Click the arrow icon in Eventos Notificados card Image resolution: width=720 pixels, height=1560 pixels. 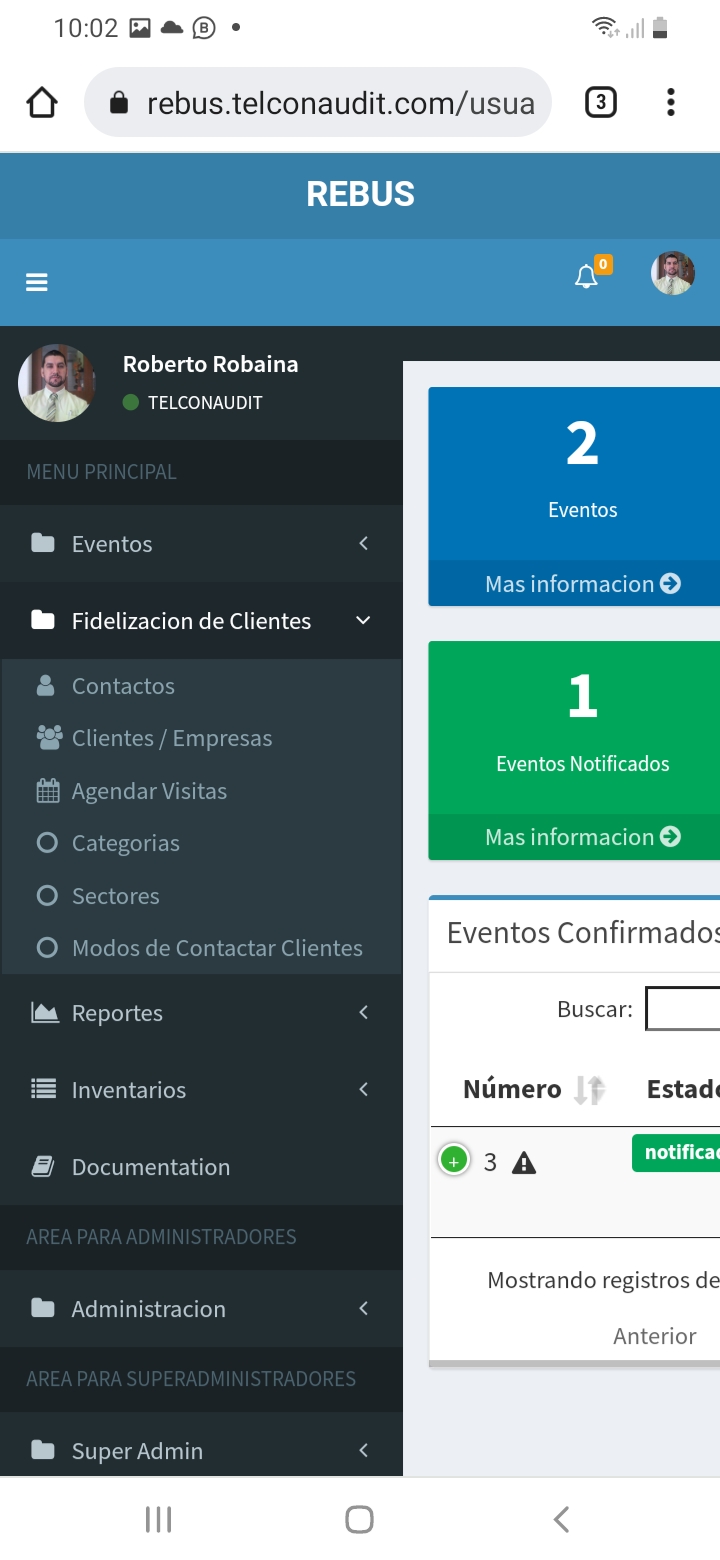point(671,837)
